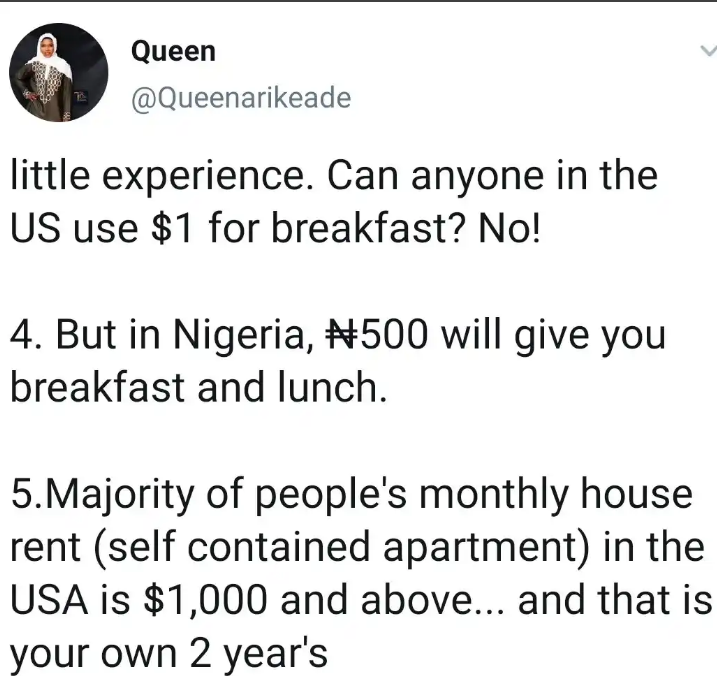Select the line 'breakfast and lunch.'
This screenshot has width=717, height=676.
[x=198, y=387]
